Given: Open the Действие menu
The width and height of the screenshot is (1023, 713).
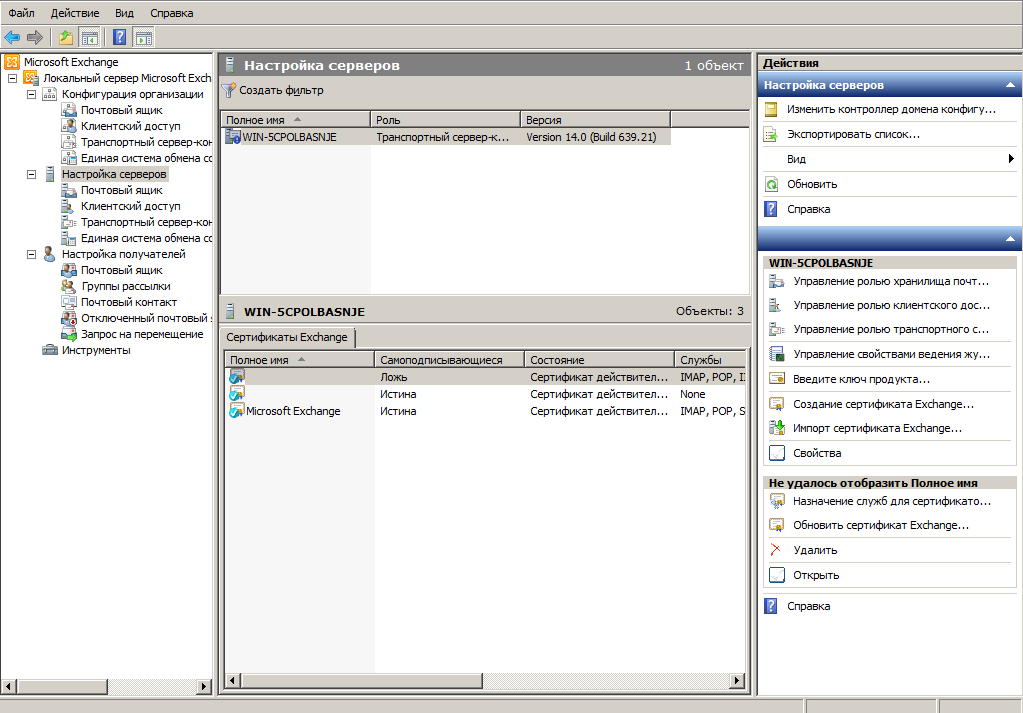Looking at the screenshot, I should pos(75,13).
